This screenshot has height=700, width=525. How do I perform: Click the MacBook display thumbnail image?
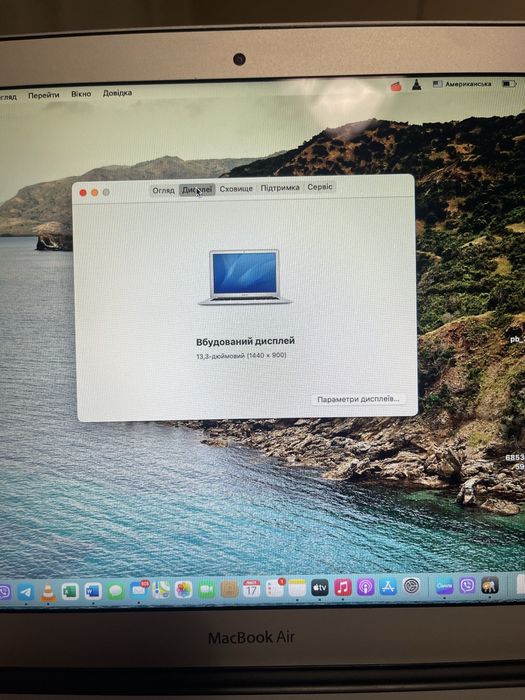[245, 278]
